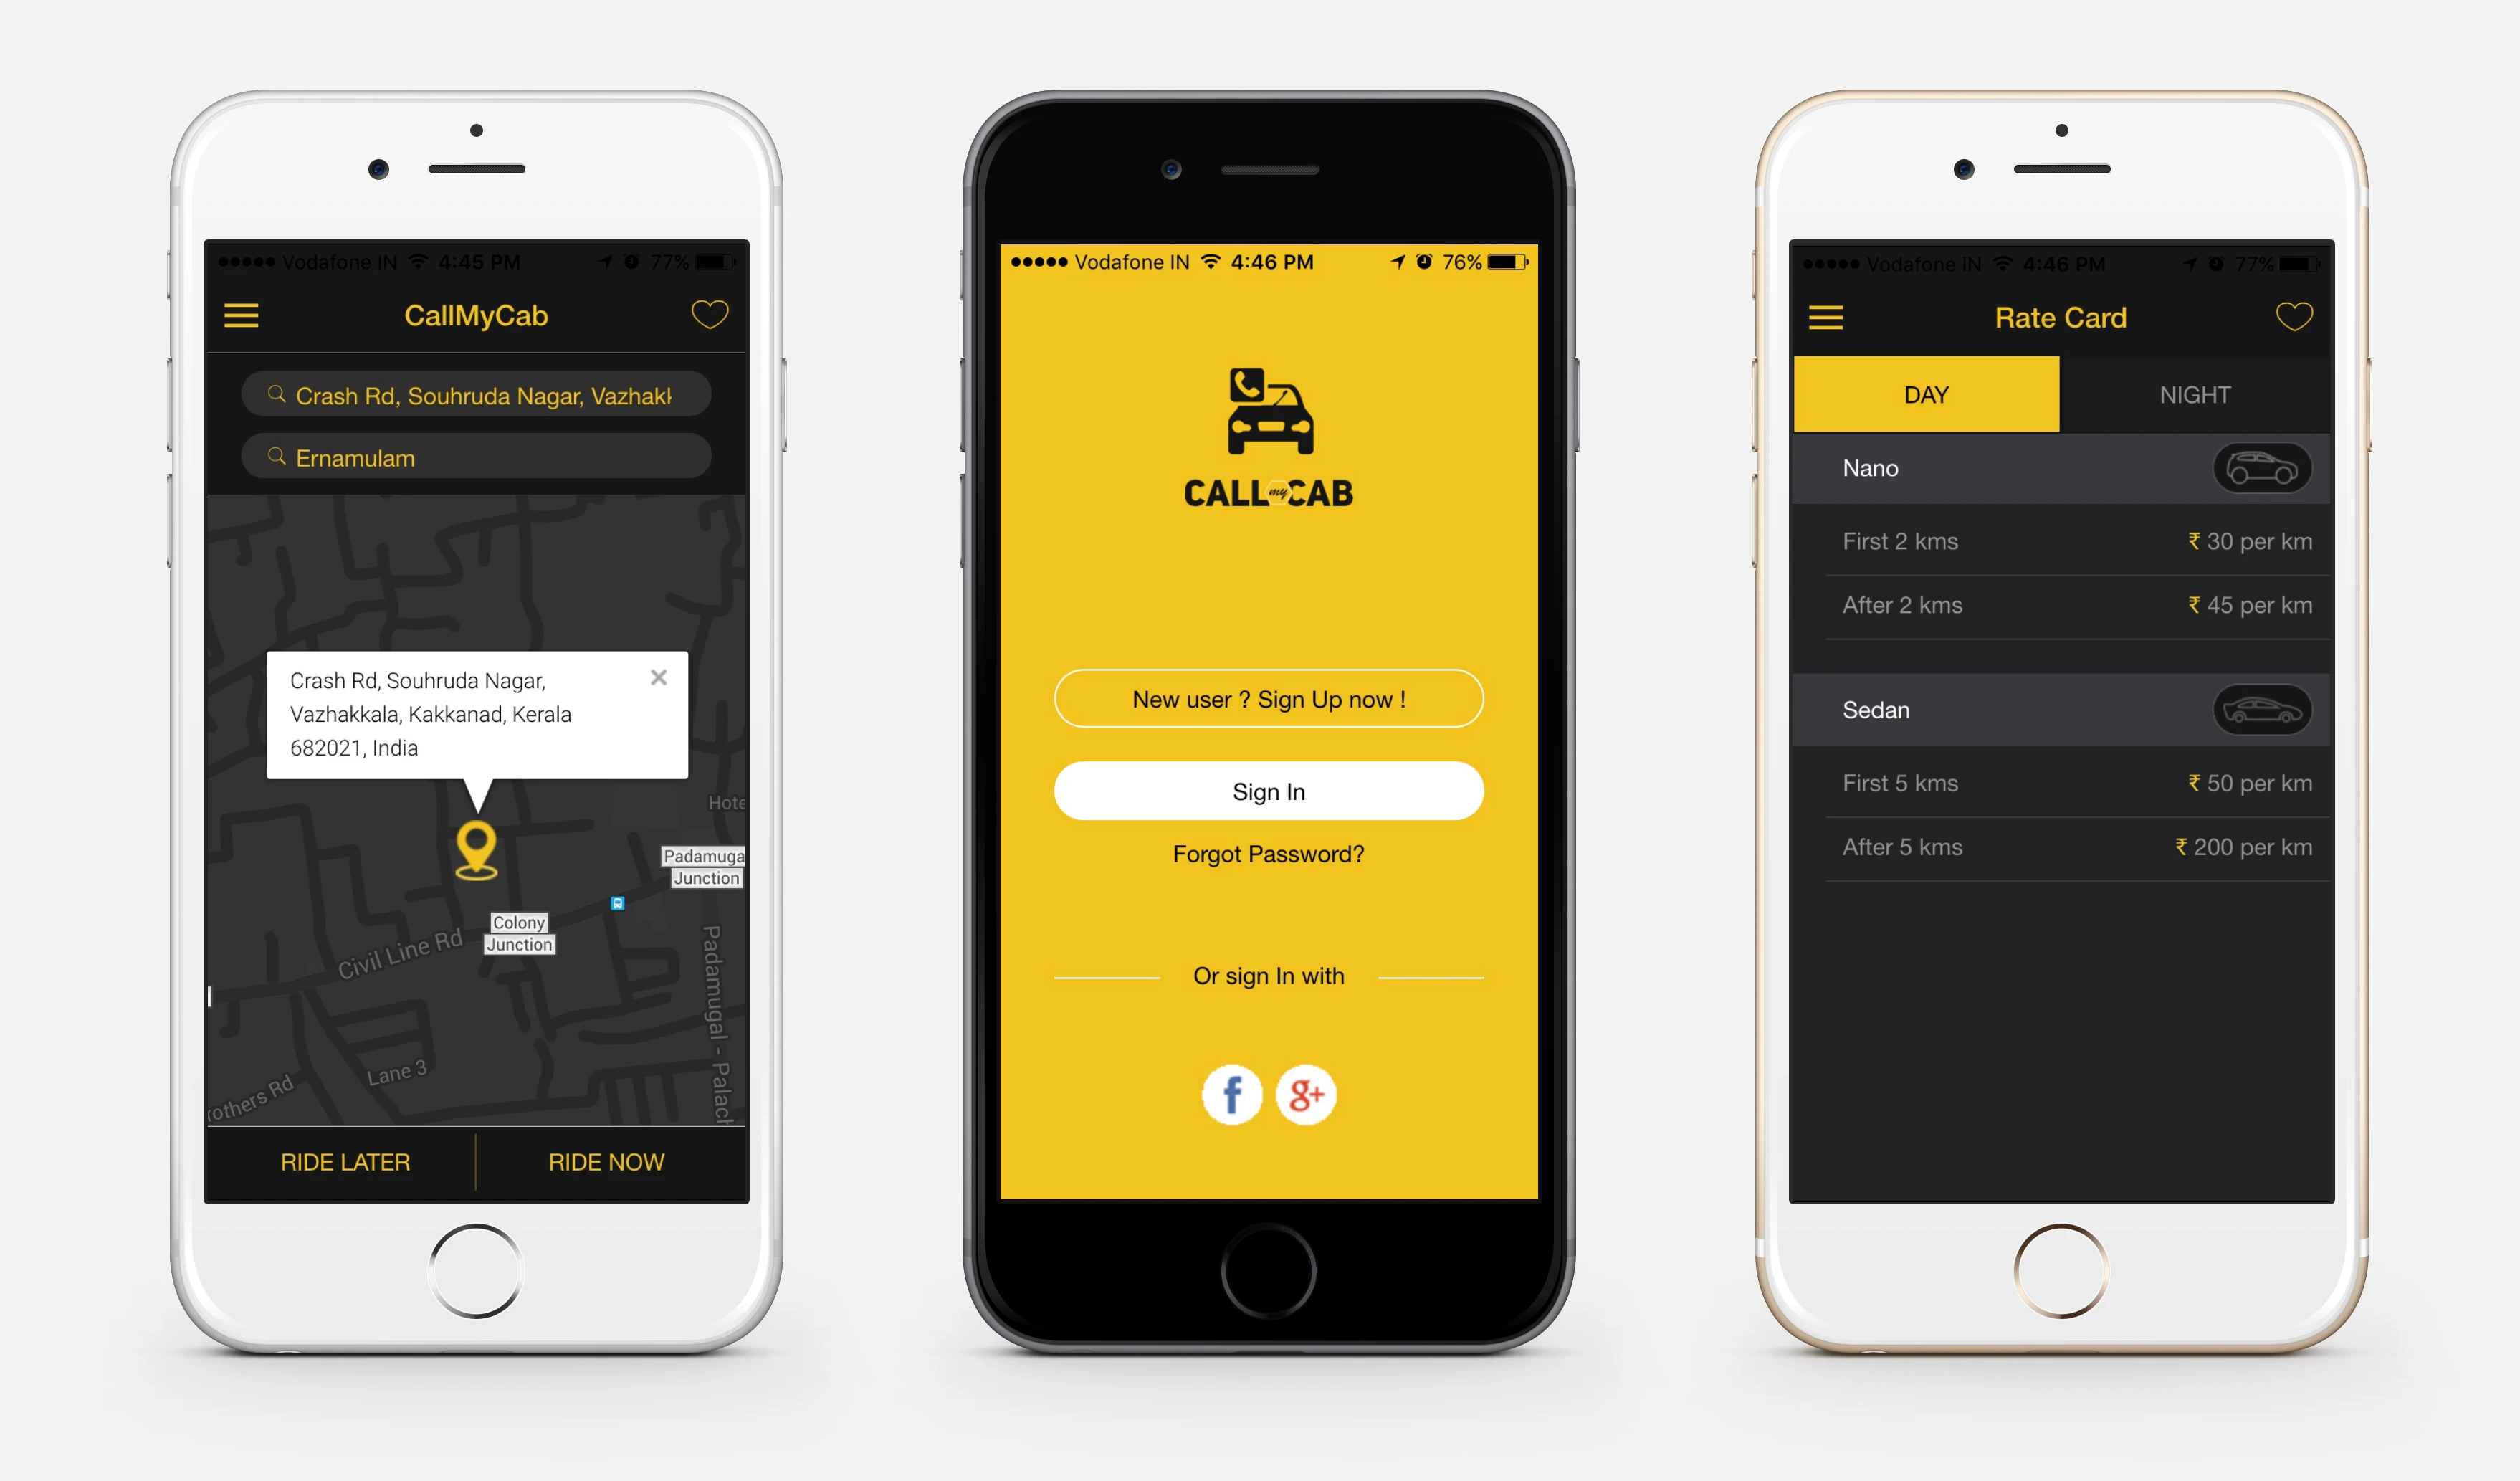Select the DAY tab on Rate Card
The image size is (2520, 1481).
1921,391
